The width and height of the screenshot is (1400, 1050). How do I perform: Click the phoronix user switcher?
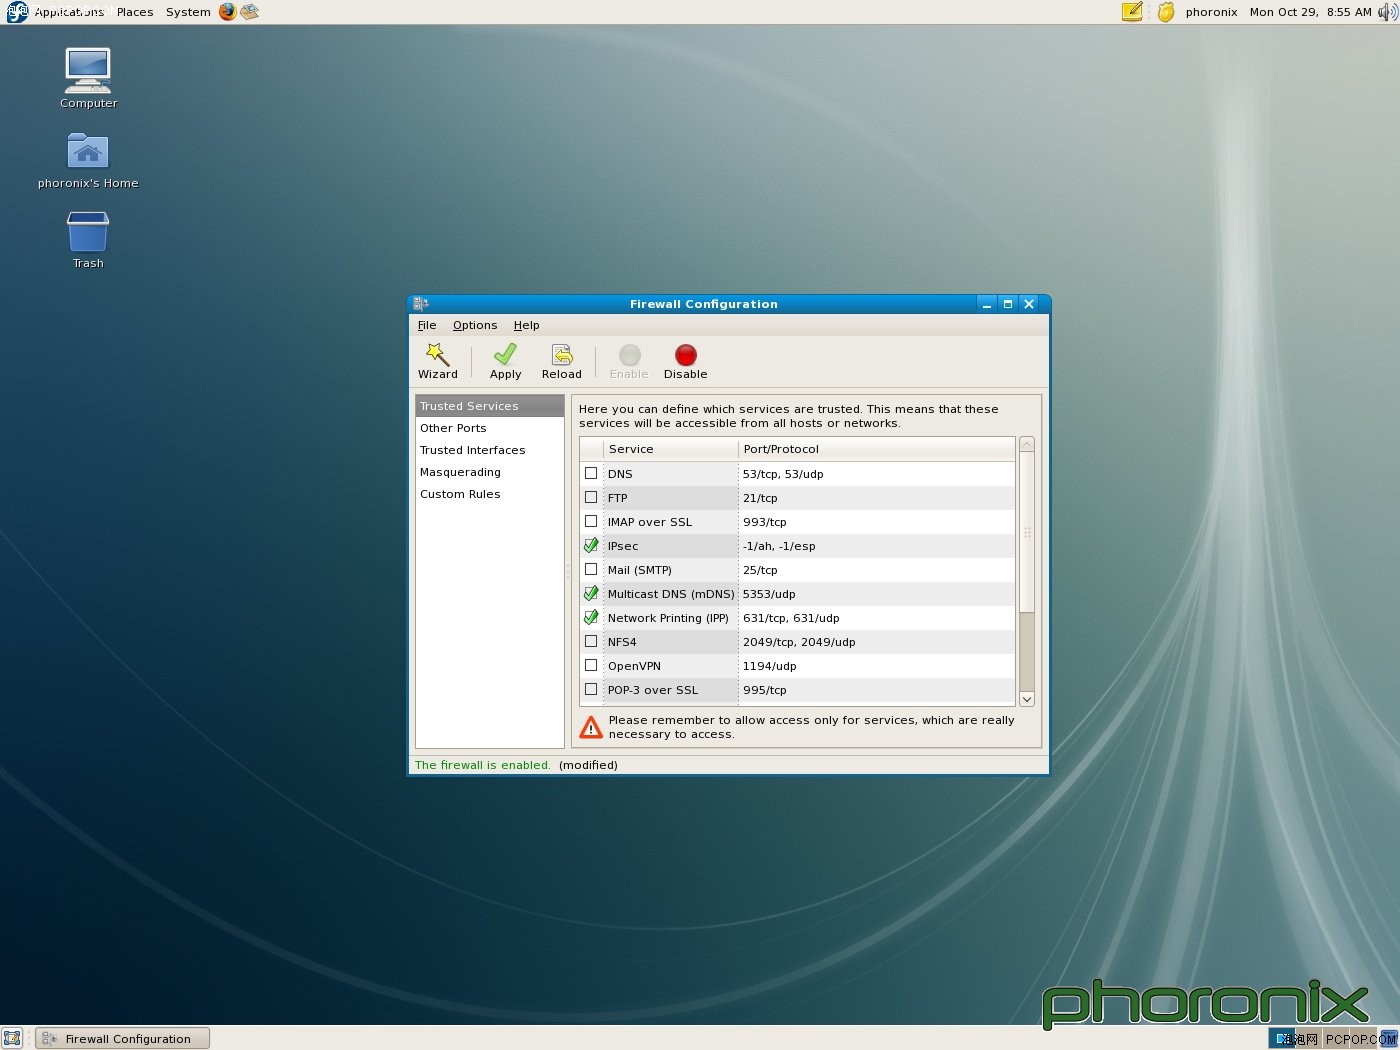1211,12
